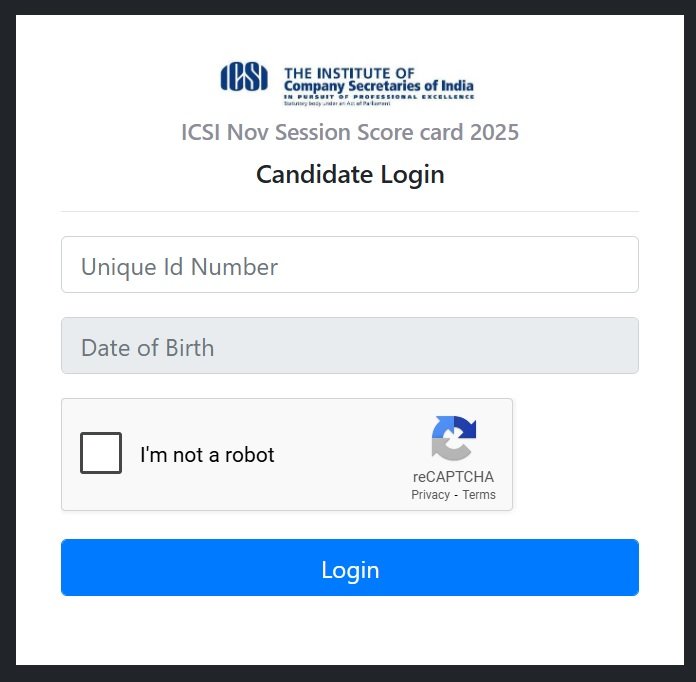Click the "In pursuit of professional excellence" tagline
This screenshot has height=682, width=696.
tap(379, 96)
